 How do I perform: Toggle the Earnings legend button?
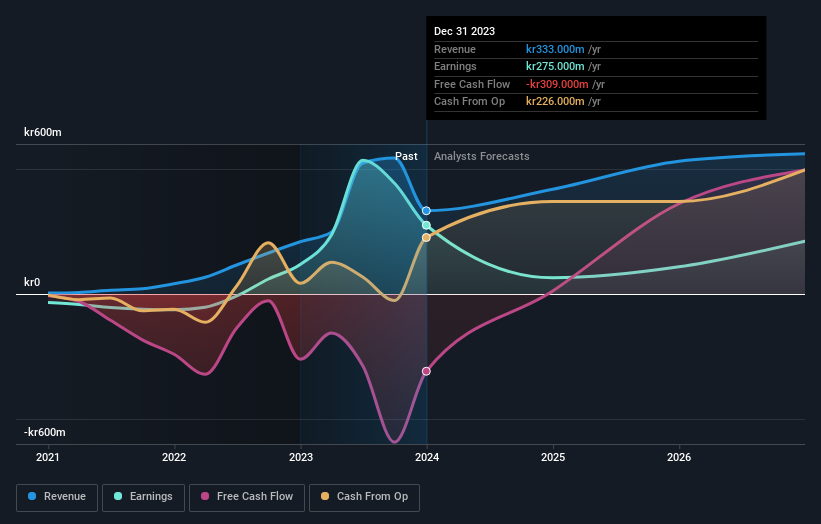tap(143, 497)
